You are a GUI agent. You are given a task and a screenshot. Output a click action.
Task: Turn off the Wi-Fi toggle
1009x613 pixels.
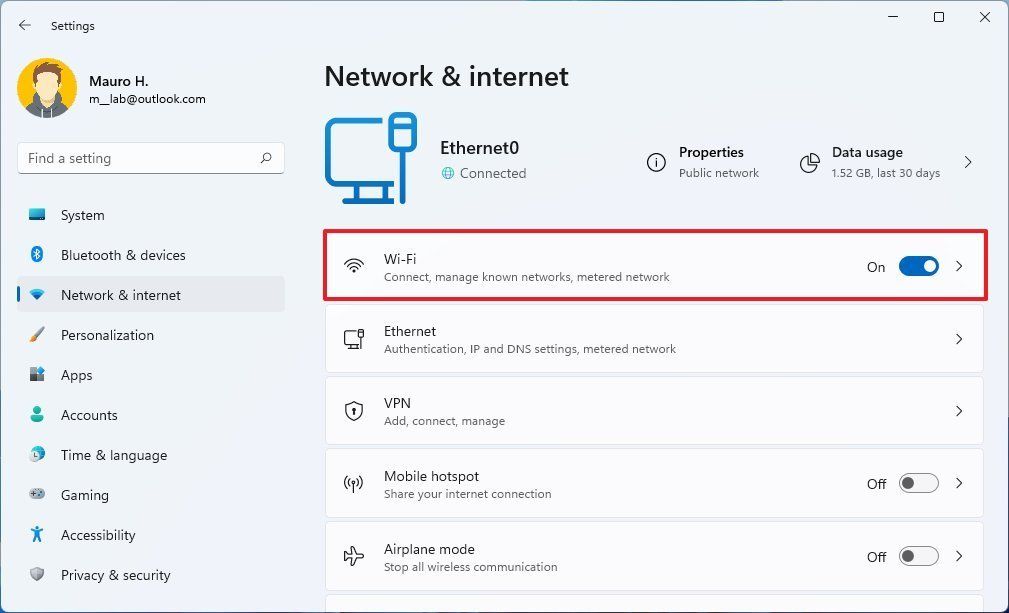pyautogui.click(x=918, y=266)
